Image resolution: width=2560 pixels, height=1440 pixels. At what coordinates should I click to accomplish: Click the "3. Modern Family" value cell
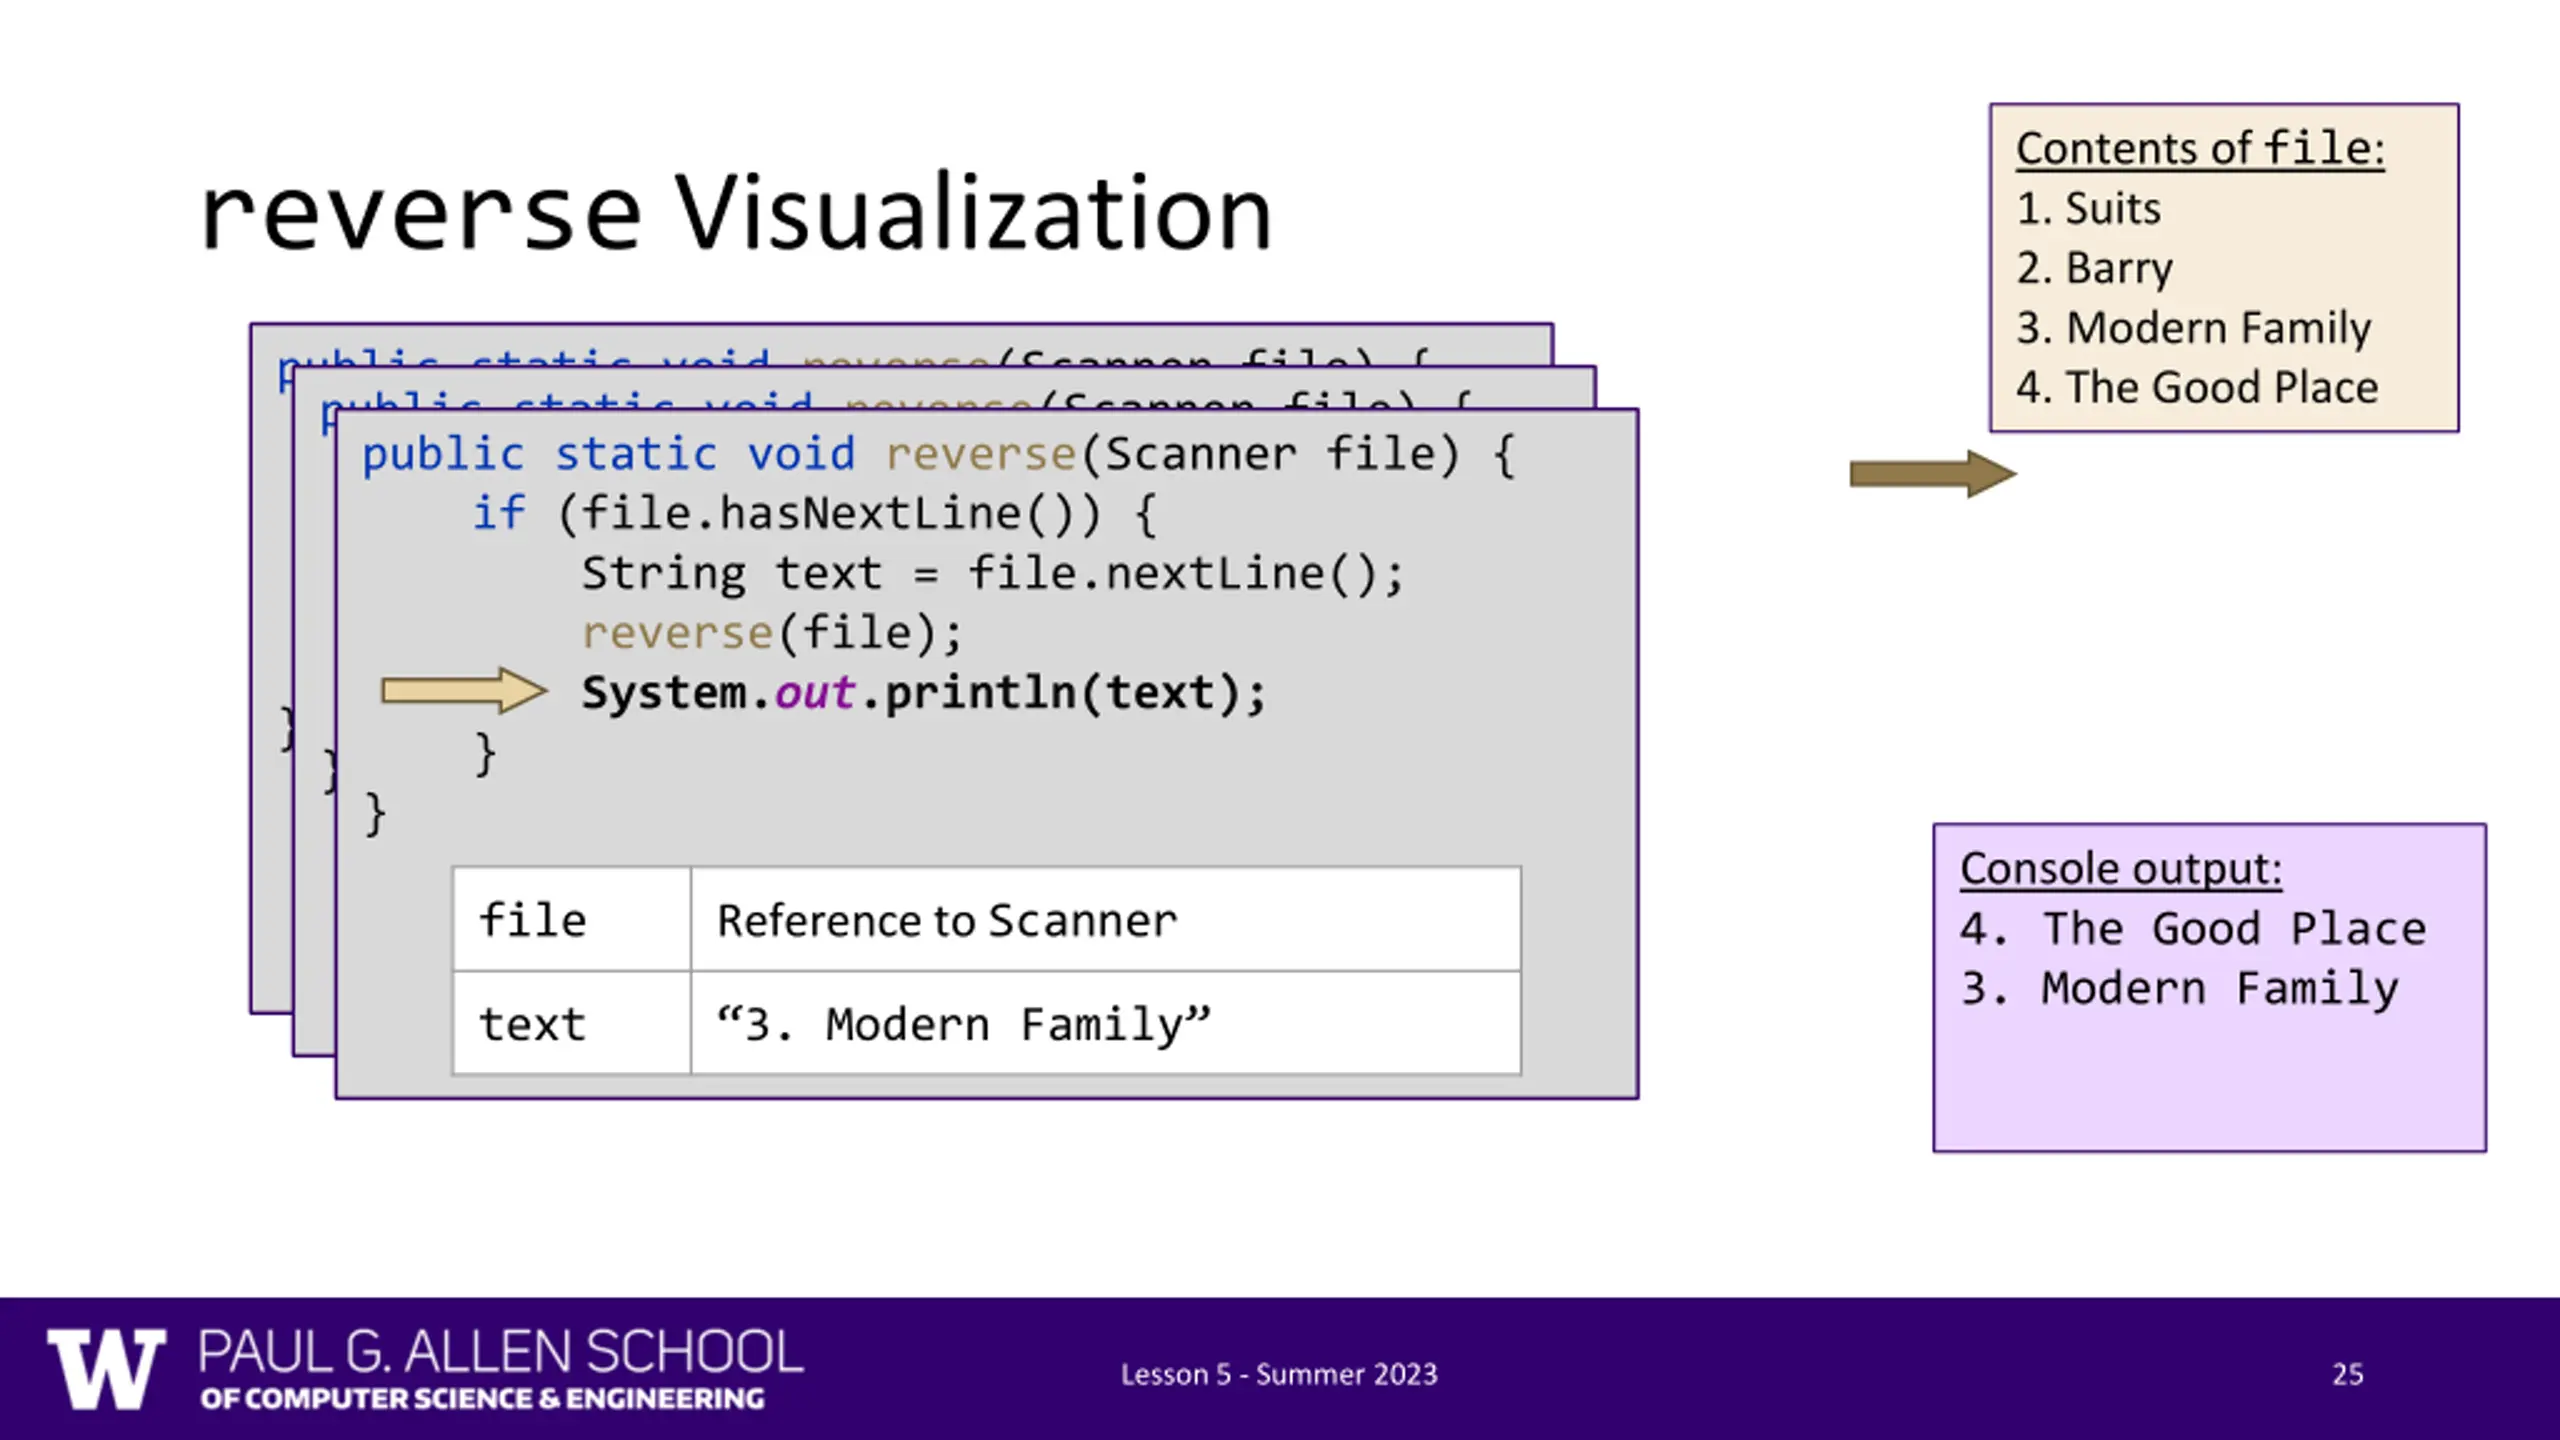point(1106,1023)
